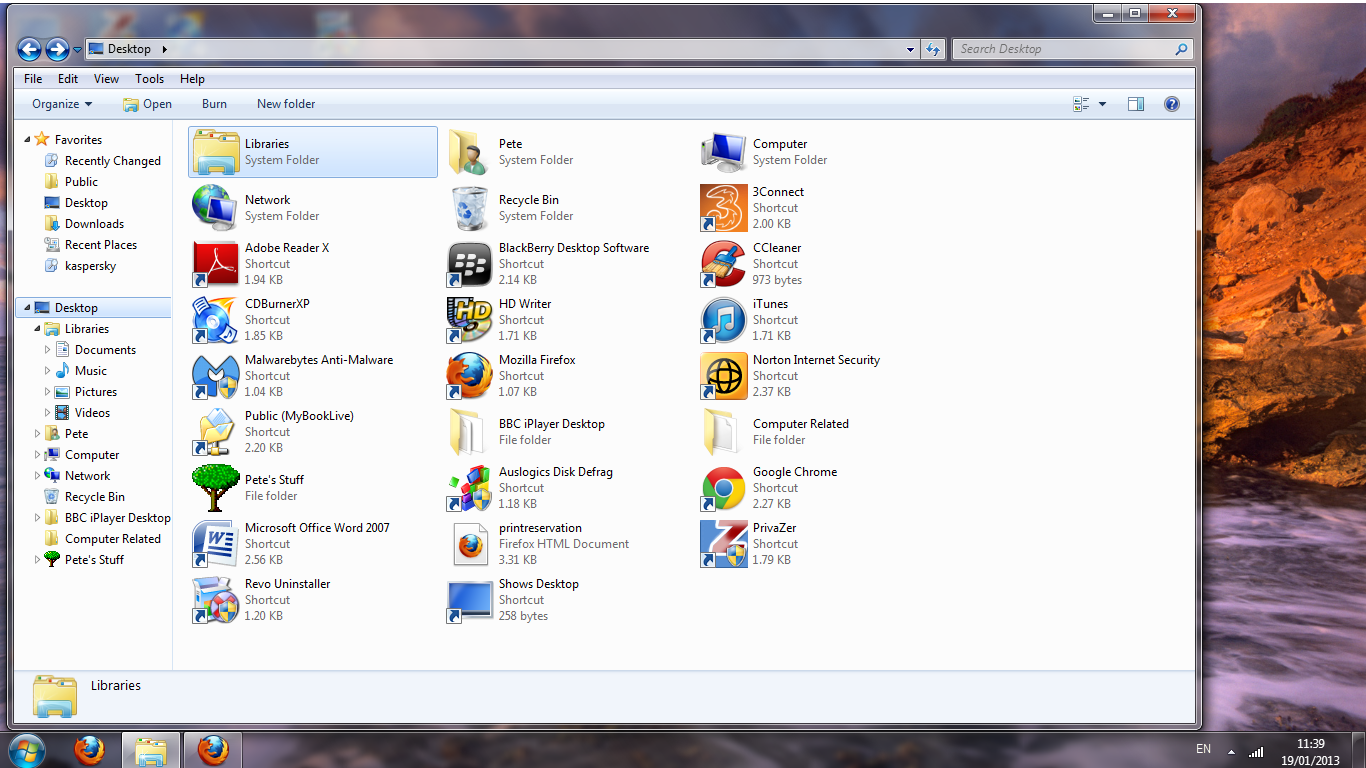The image size is (1366, 768).
Task: Click the Search Desktop field
Action: (1073, 49)
